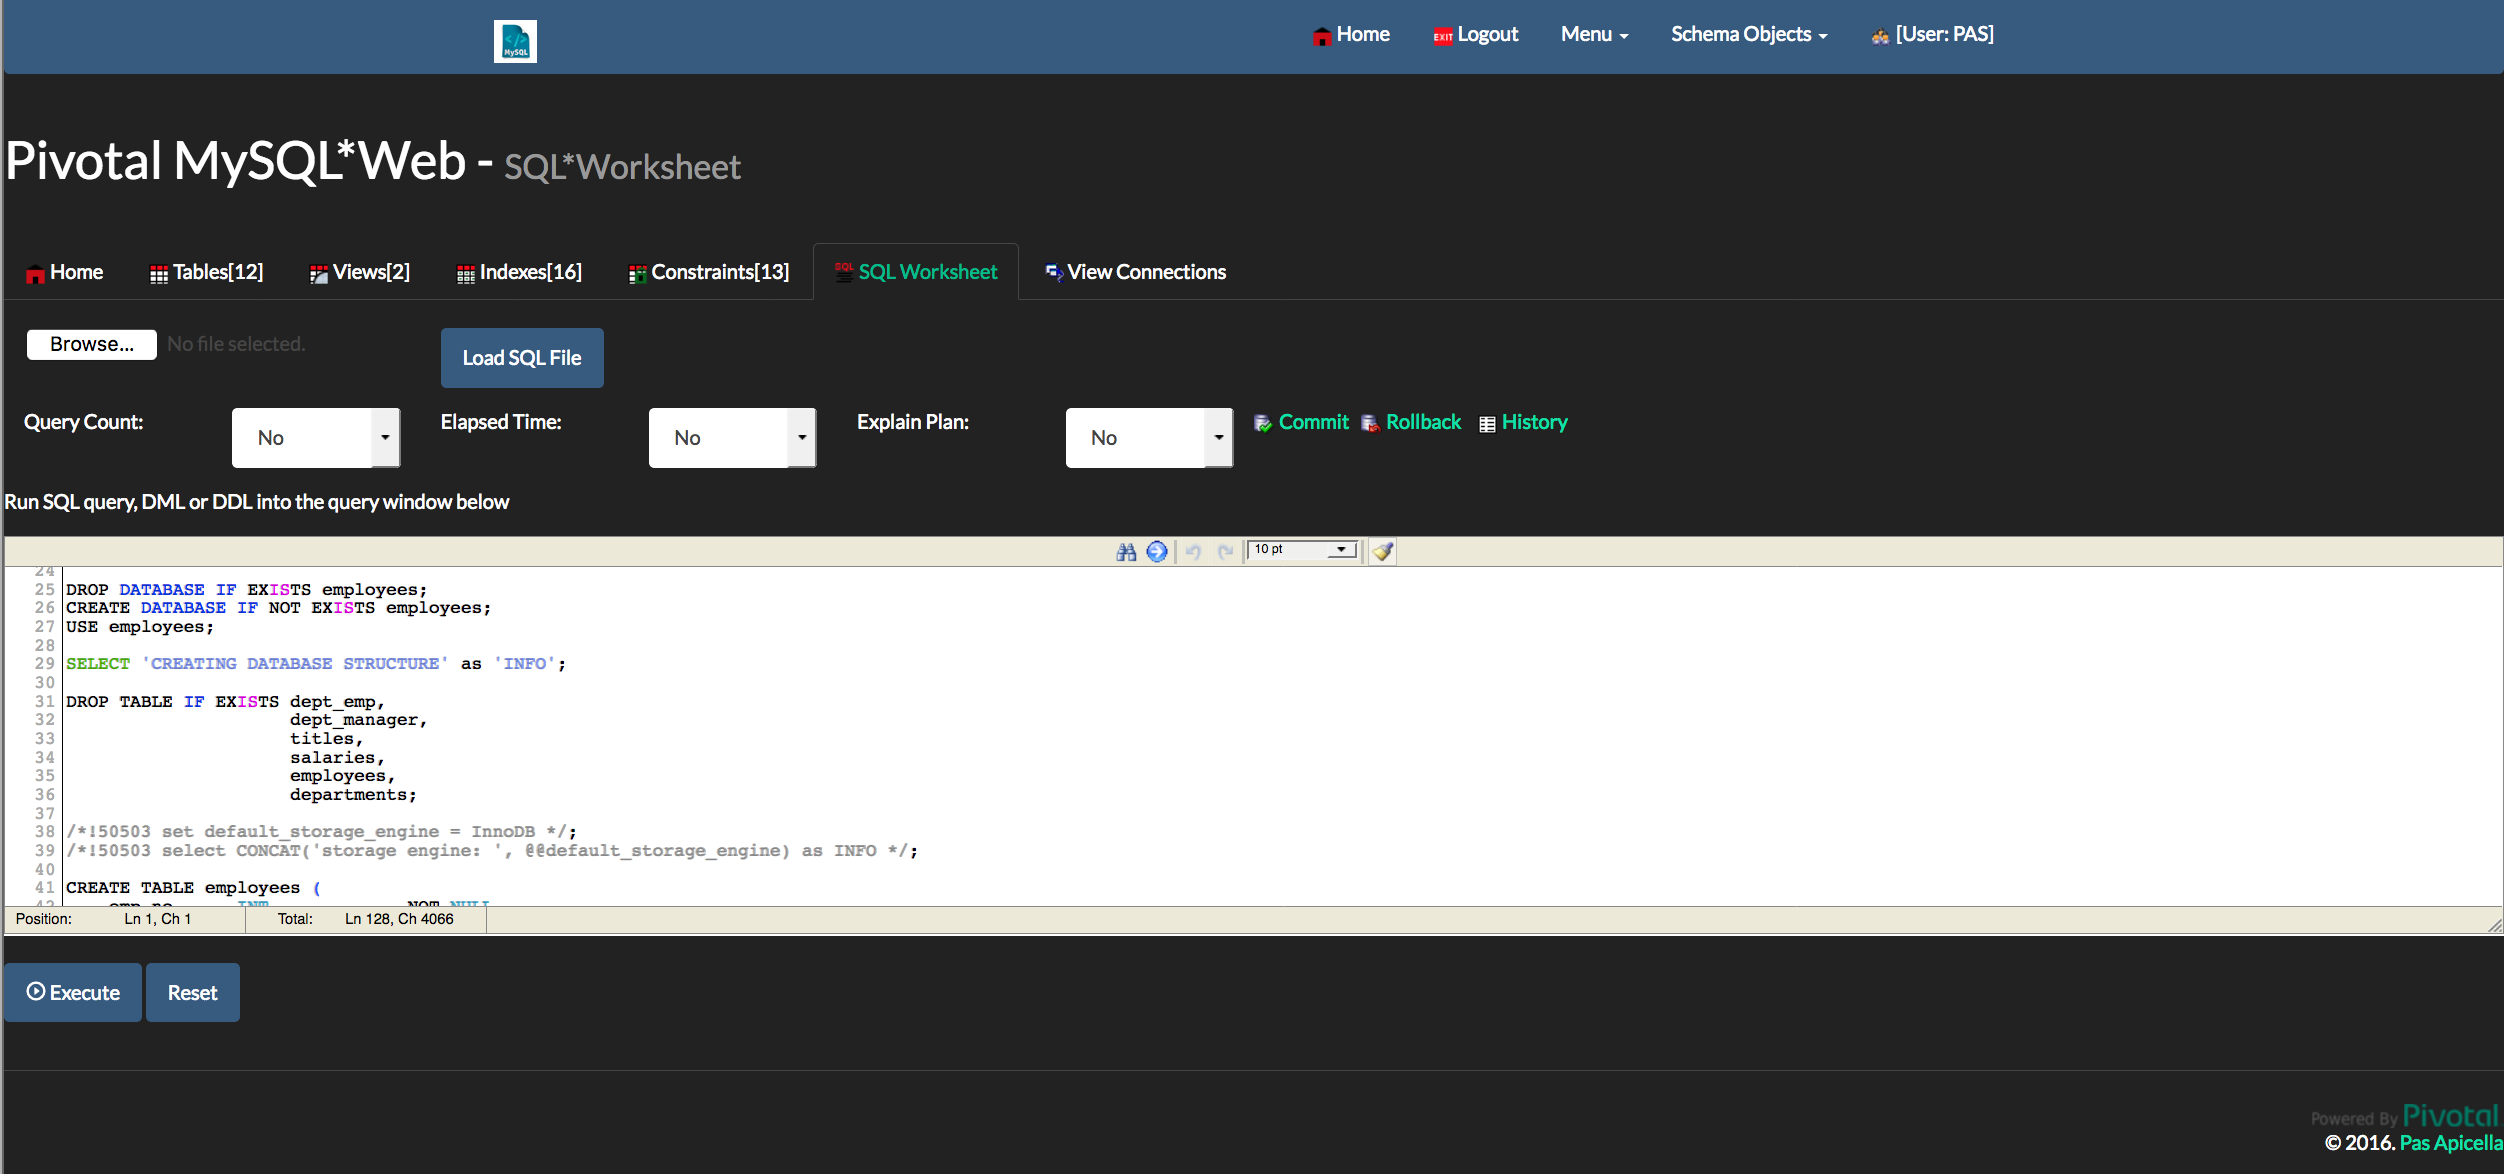This screenshot has height=1174, width=2504.
Task: Expand the Menu dropdown in the navbar
Action: [1594, 34]
